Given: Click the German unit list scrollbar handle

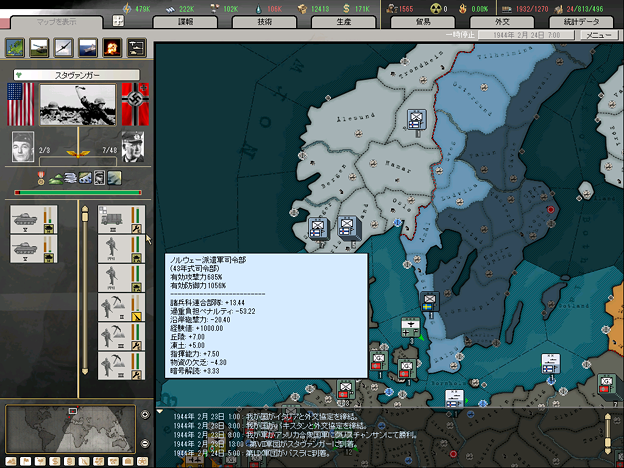Looking at the screenshot, I should tap(85, 217).
